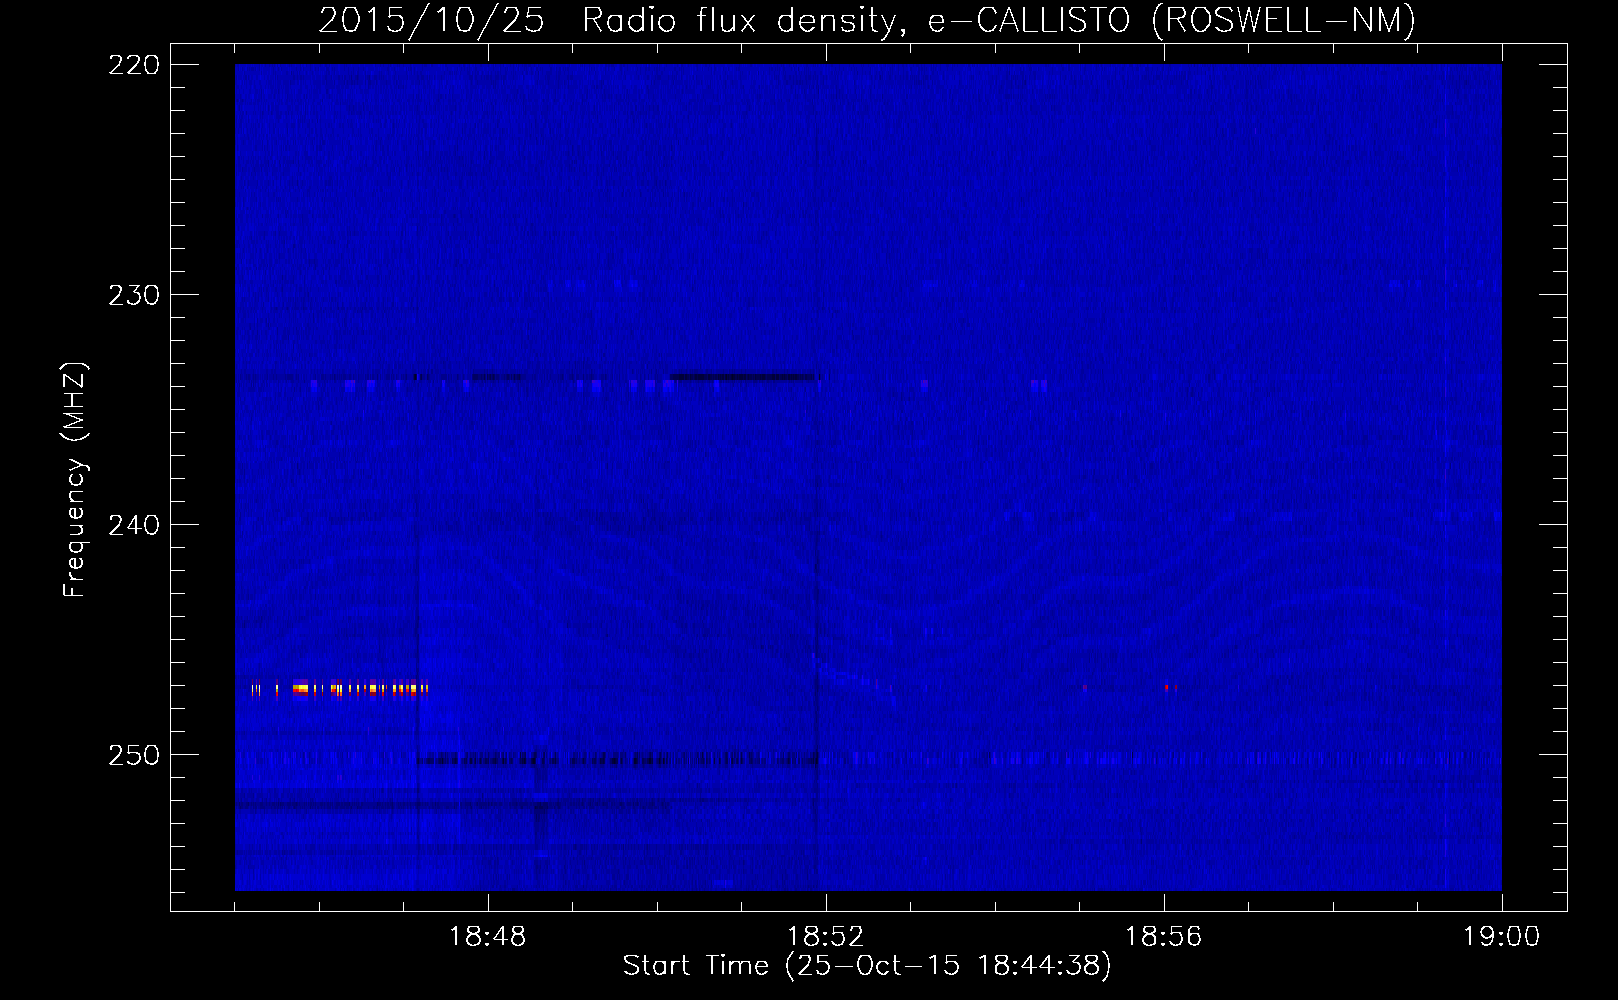Screen dimensions: 1618x1000
Task: Click the '19:00' time axis label
Action: click(1501, 937)
